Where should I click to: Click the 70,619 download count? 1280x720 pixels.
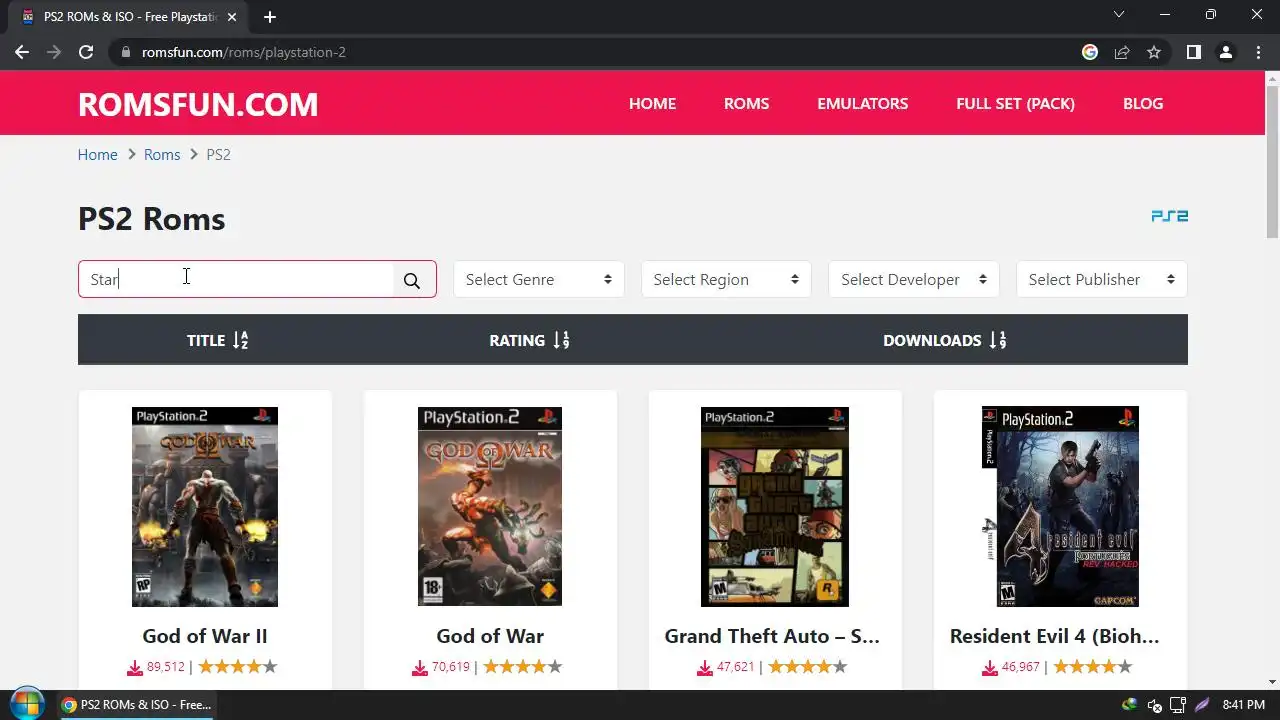(x=451, y=667)
